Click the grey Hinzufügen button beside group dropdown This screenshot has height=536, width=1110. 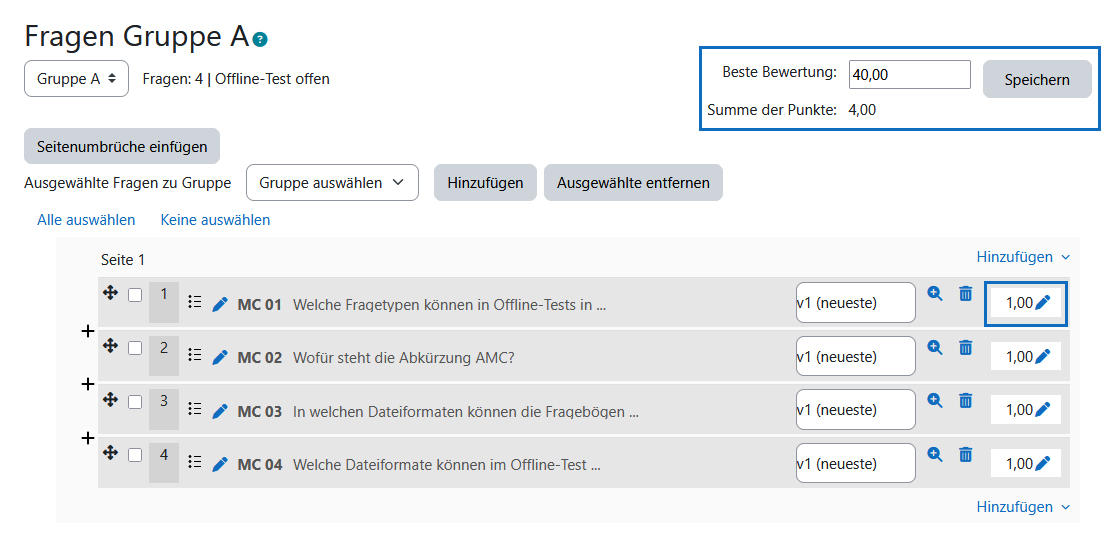pos(485,183)
